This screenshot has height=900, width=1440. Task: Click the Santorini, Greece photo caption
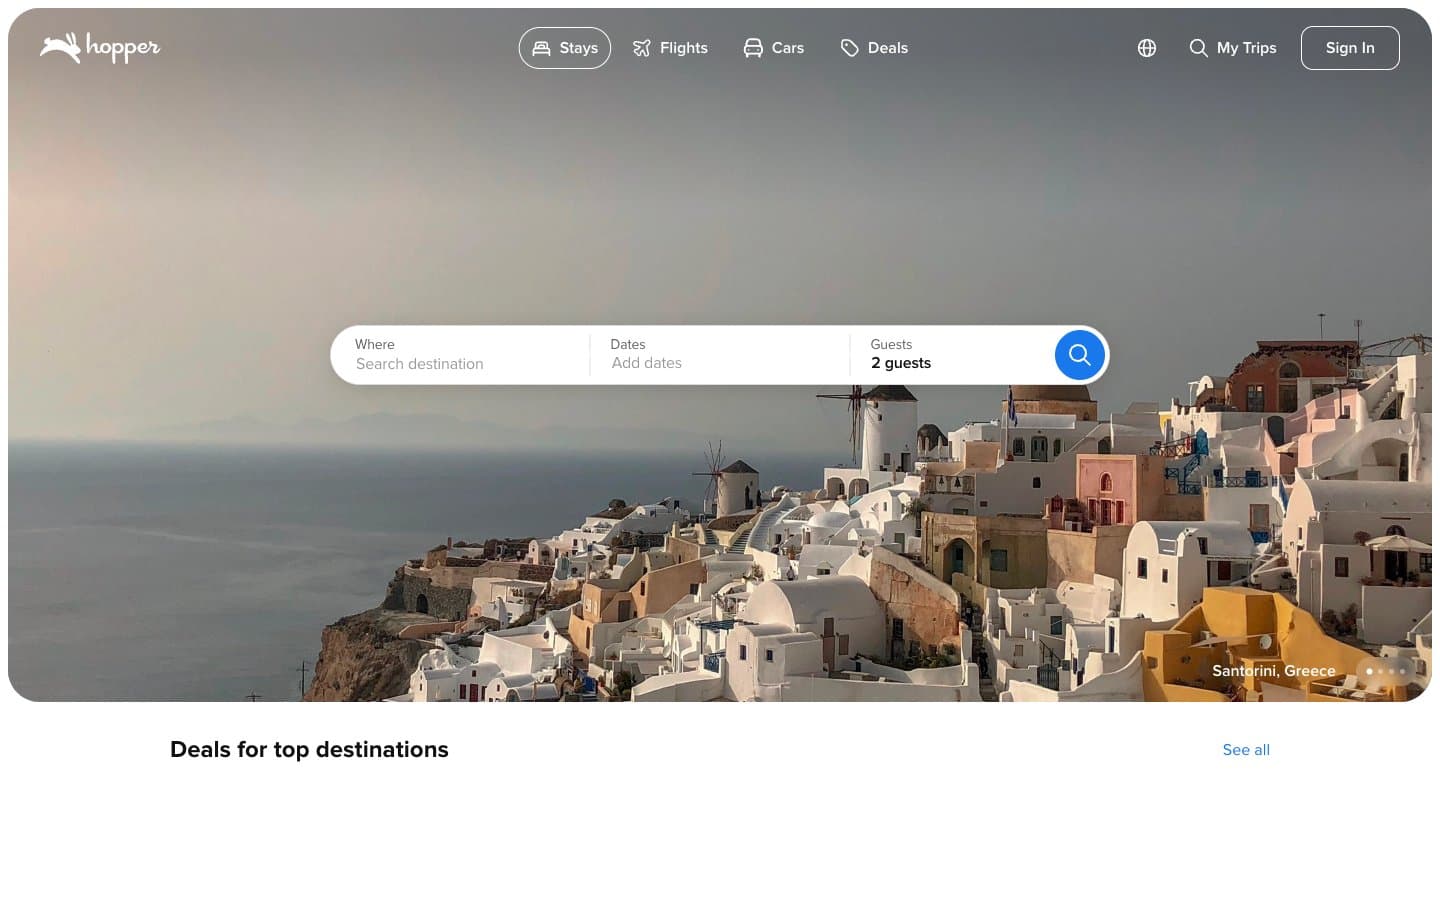(1274, 671)
